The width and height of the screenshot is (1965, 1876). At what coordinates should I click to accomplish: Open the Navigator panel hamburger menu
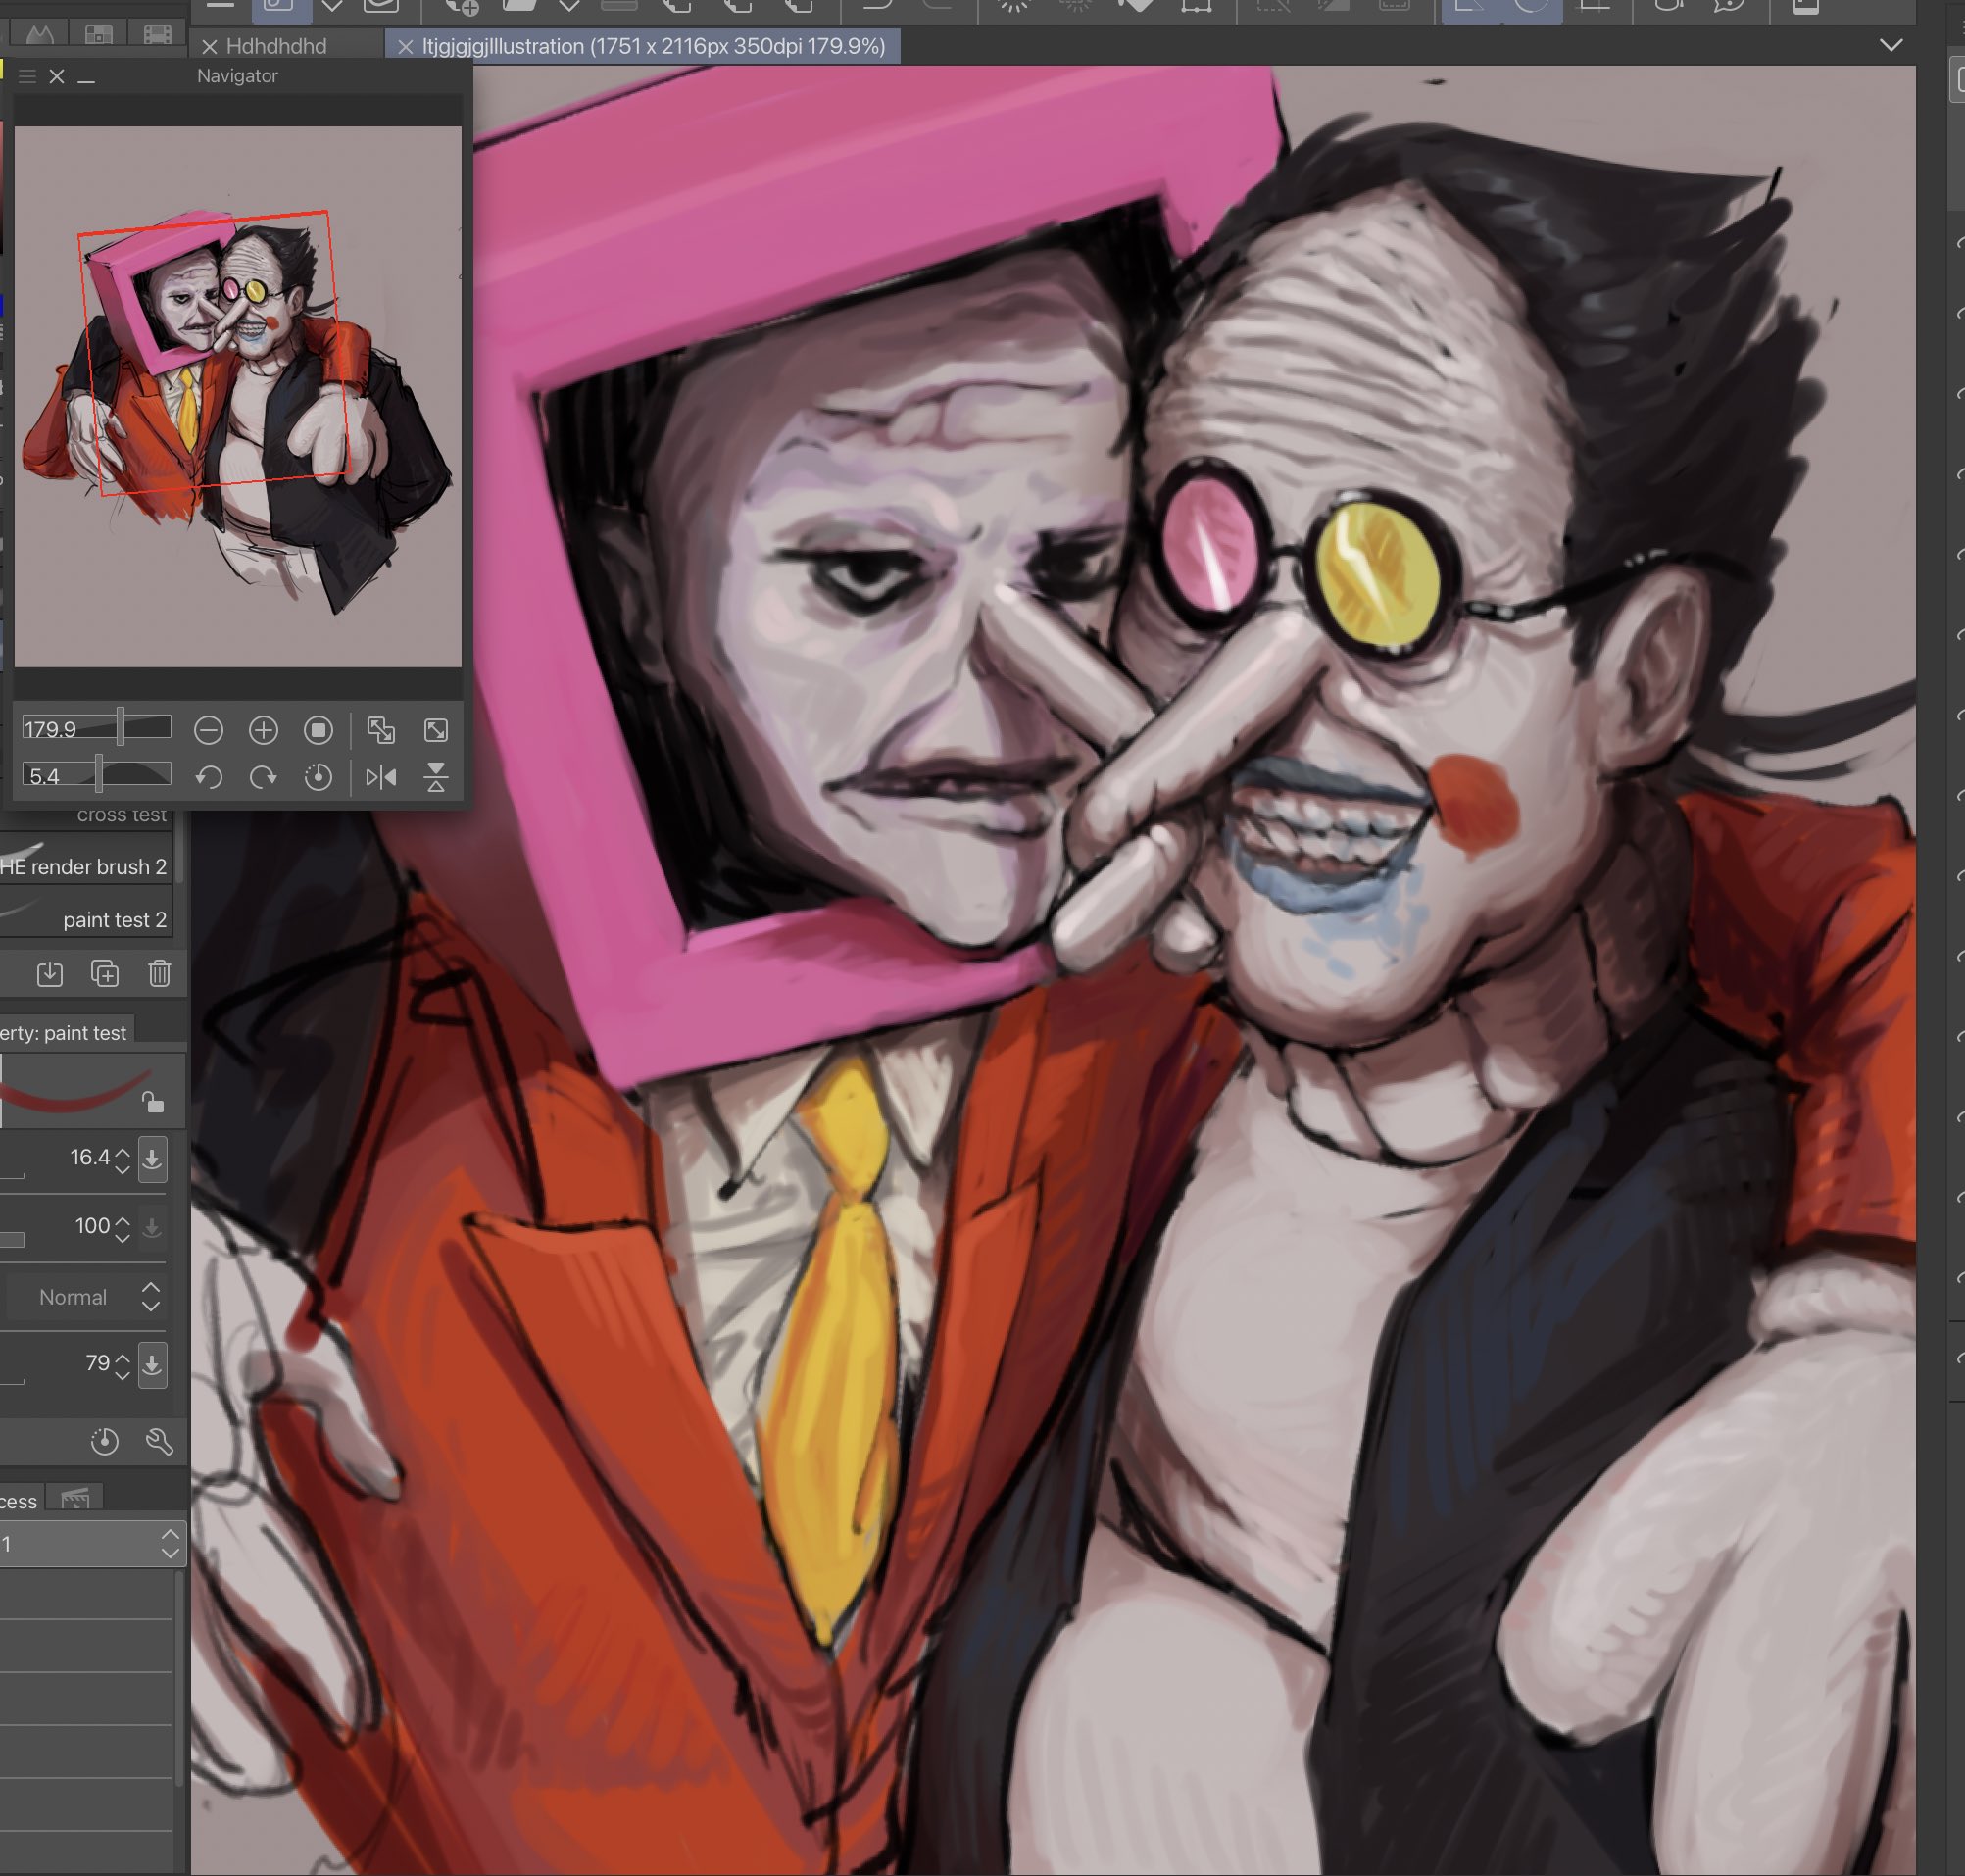[x=27, y=76]
